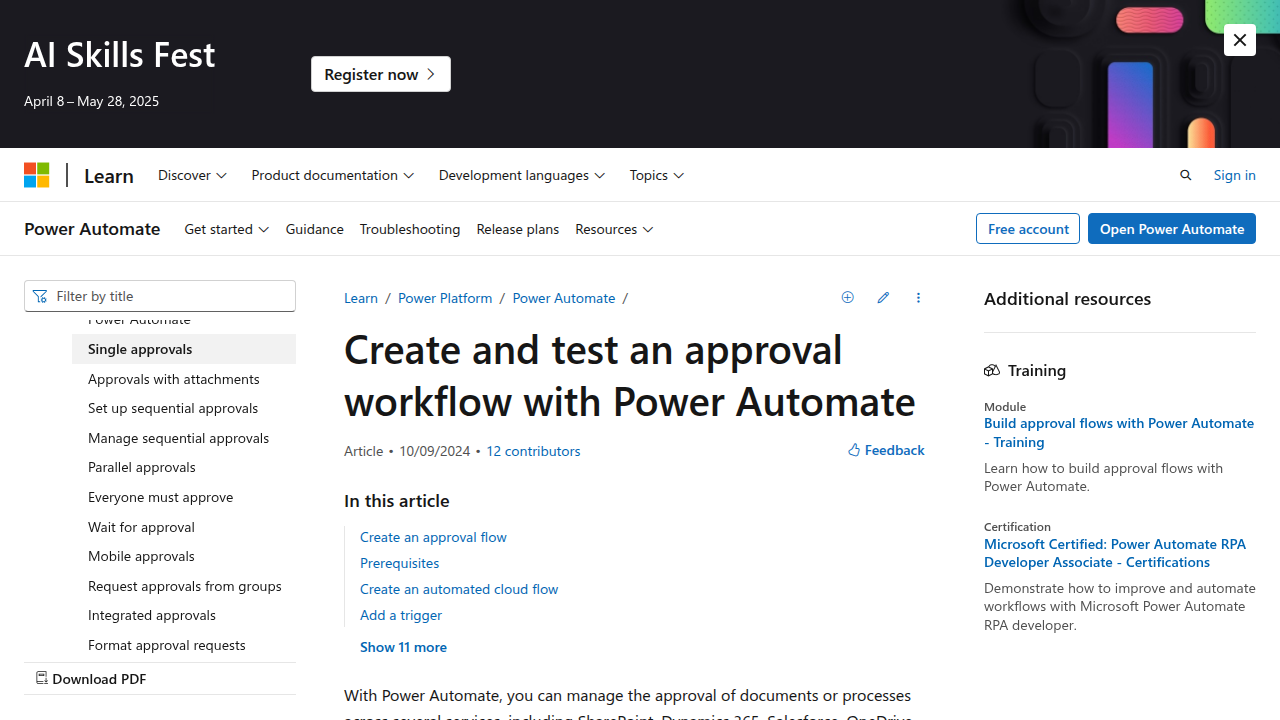Image resolution: width=1280 pixels, height=720 pixels.
Task: Jump to Prerequisites section
Action: (399, 563)
